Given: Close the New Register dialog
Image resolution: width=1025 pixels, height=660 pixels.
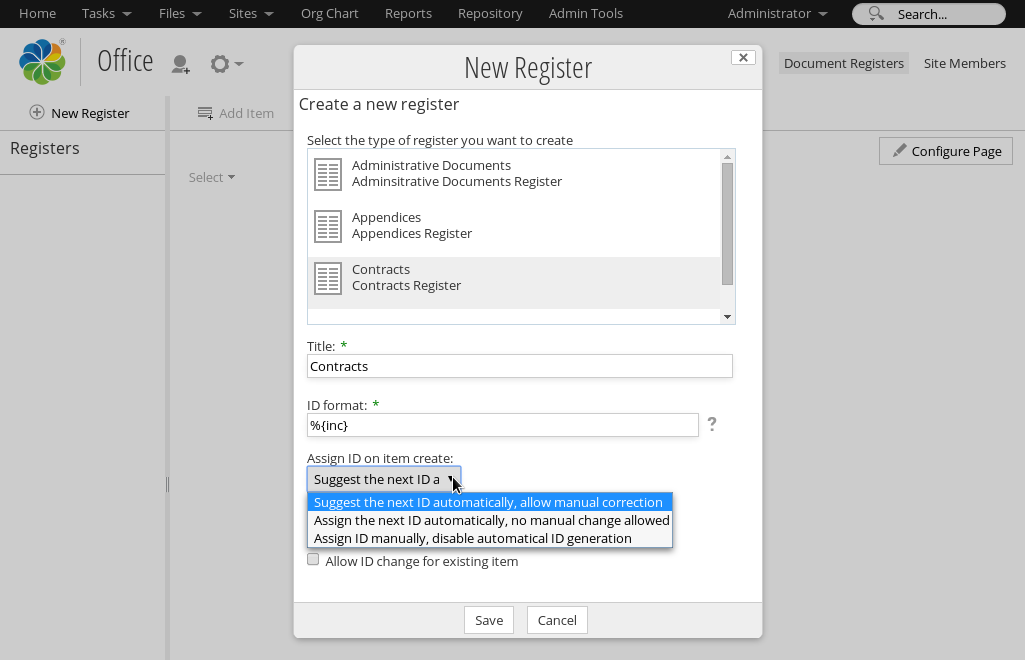Looking at the screenshot, I should point(743,58).
